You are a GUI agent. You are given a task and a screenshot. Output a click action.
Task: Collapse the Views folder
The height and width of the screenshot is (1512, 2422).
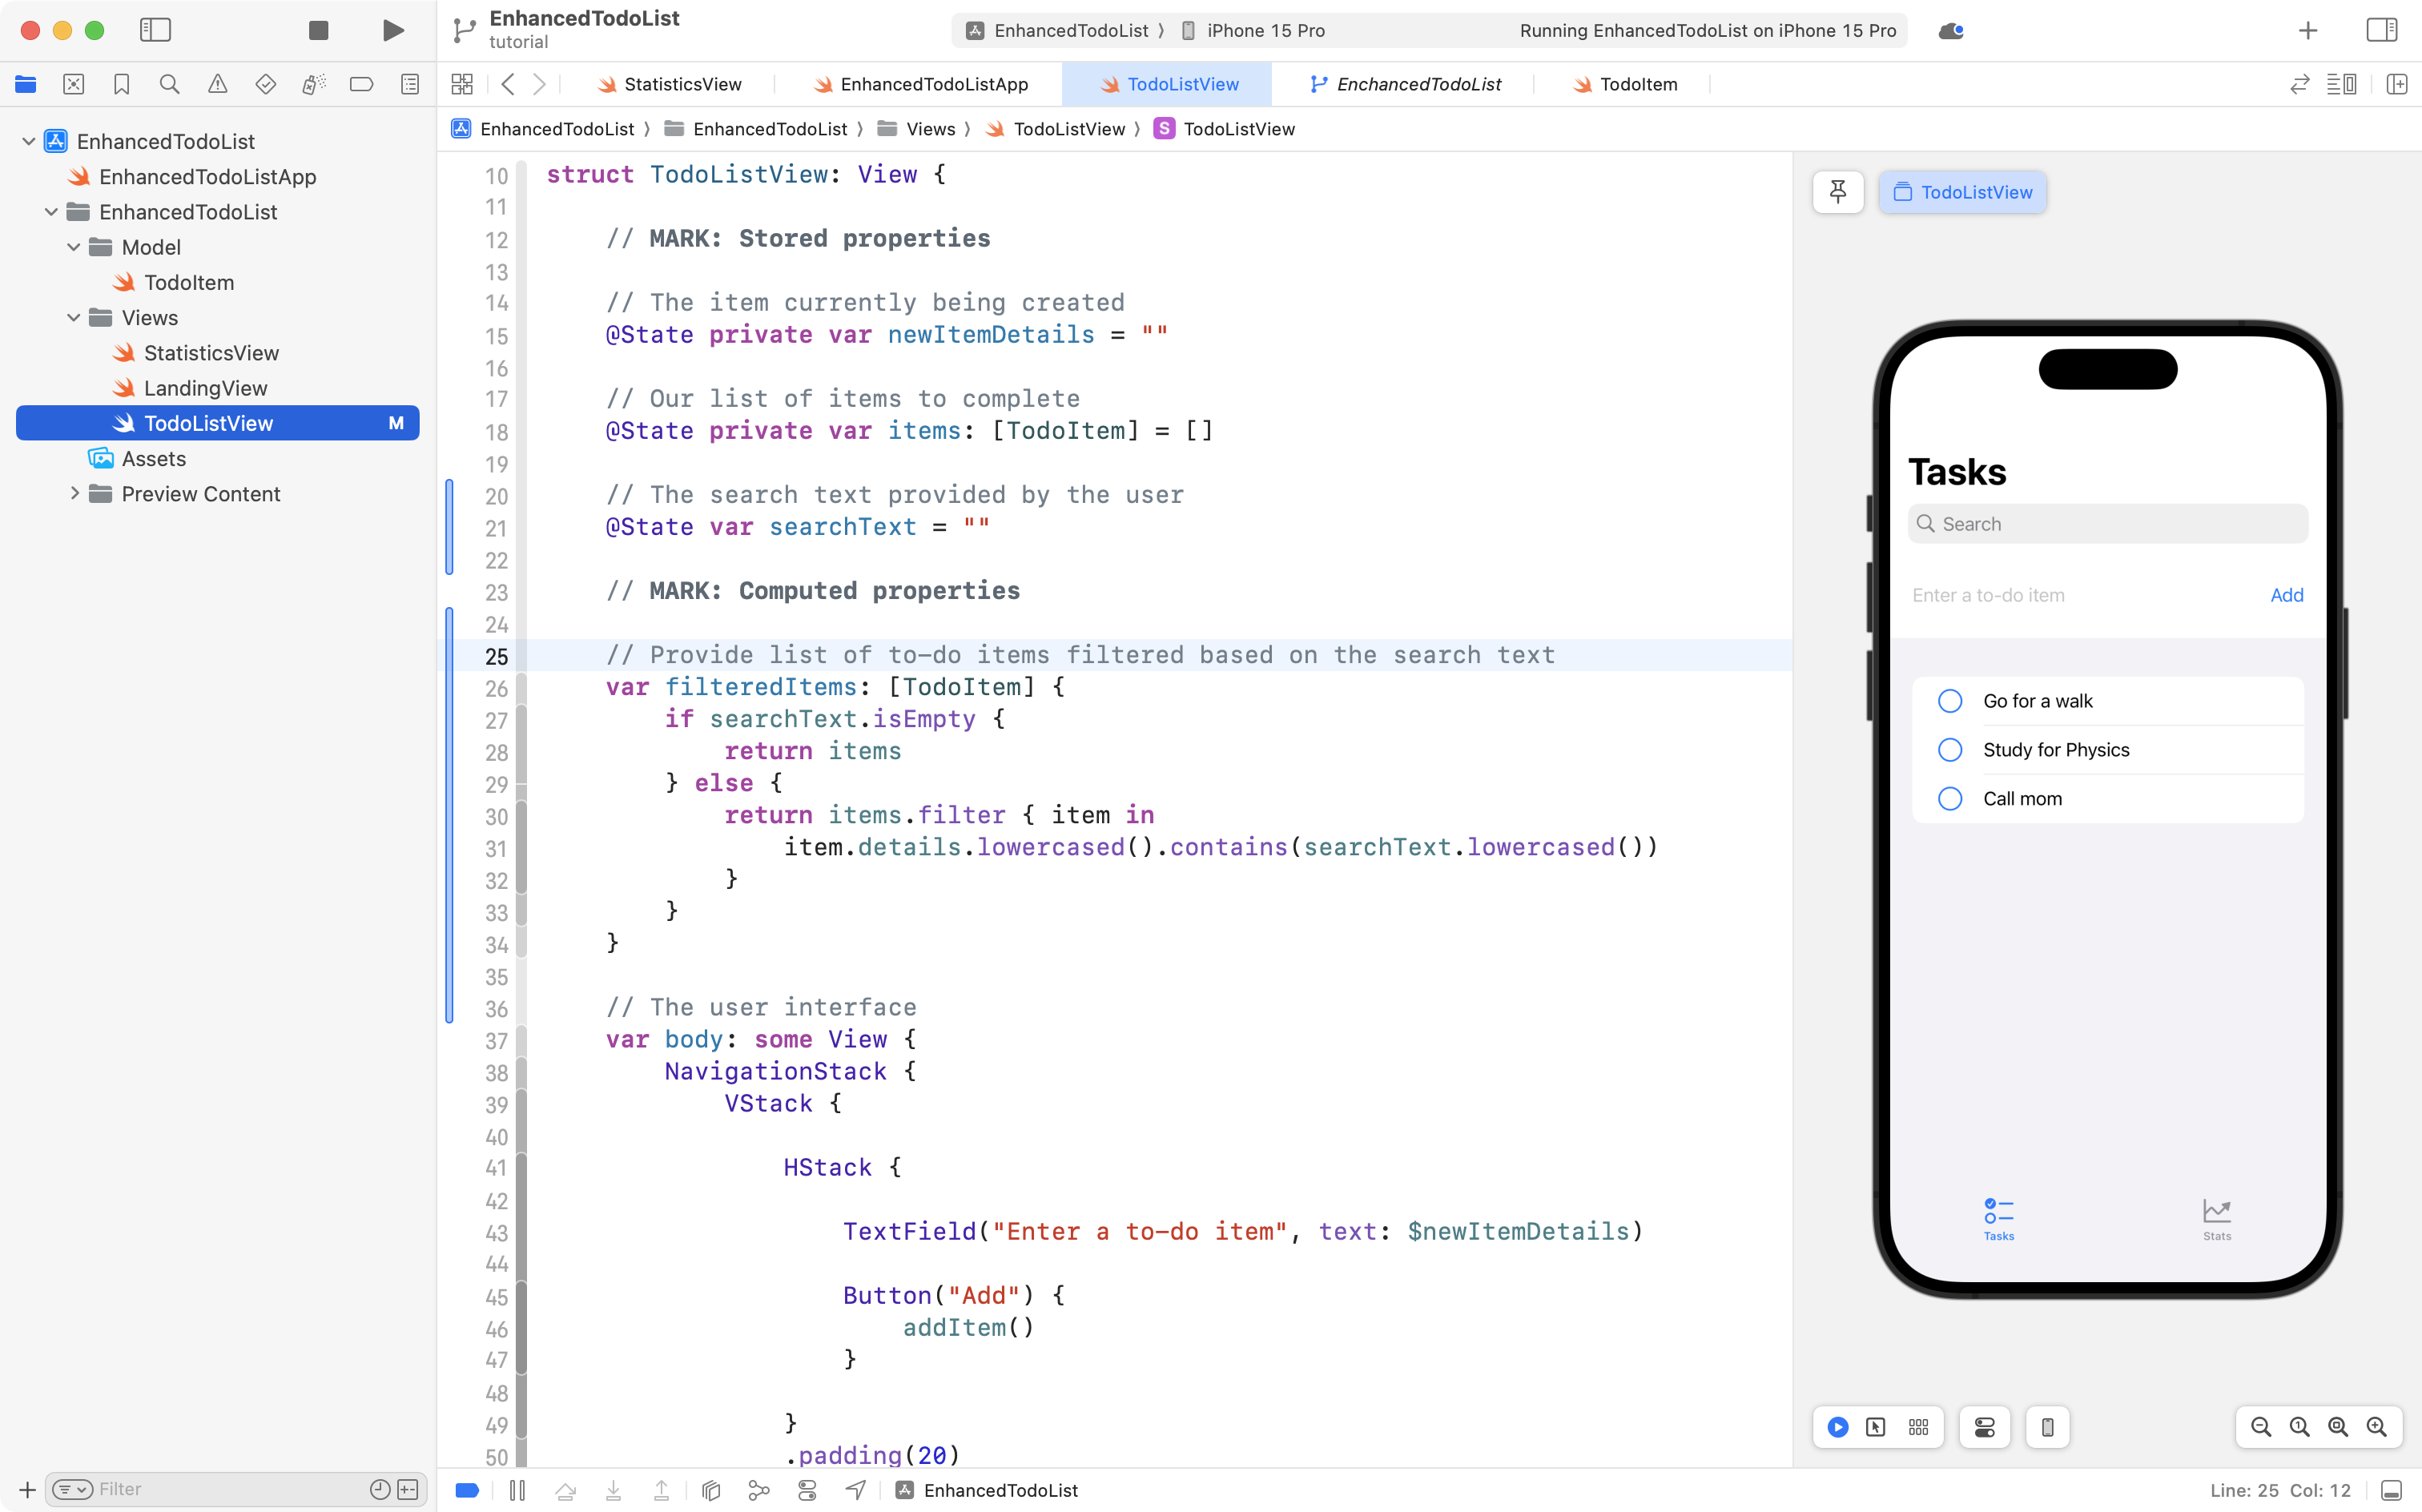tap(72, 317)
